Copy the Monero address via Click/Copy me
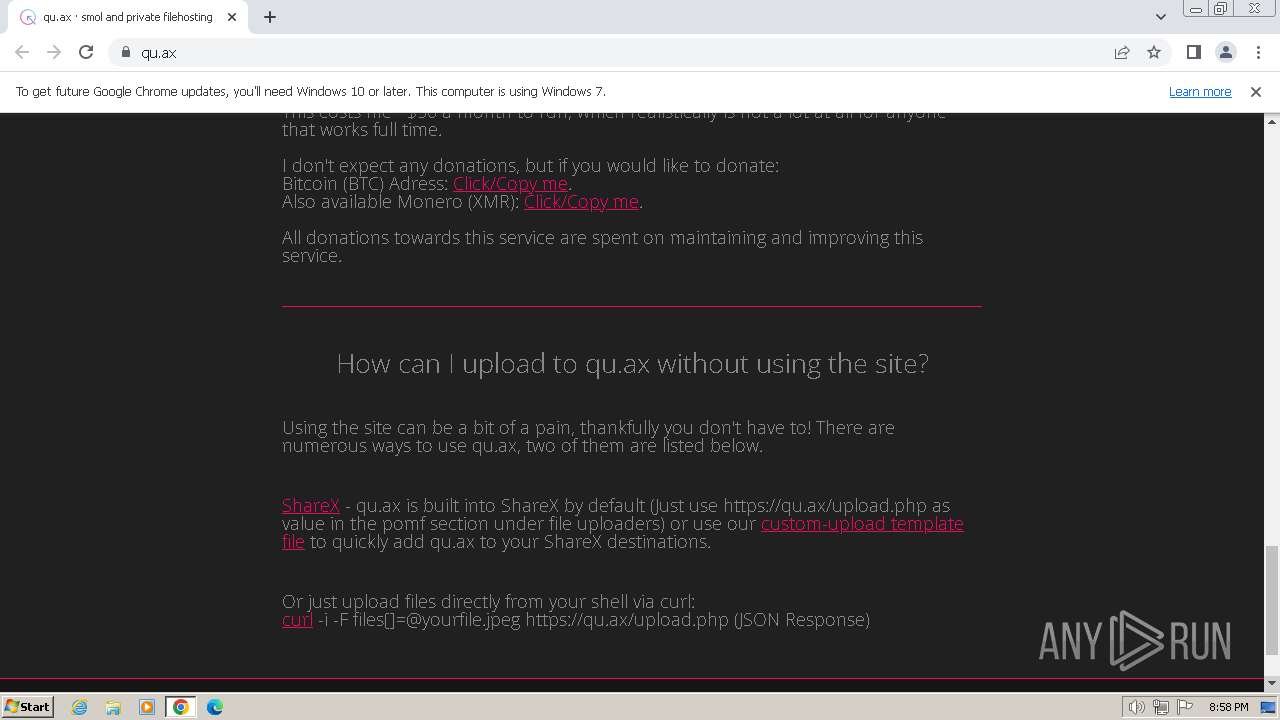The width and height of the screenshot is (1280, 720). point(581,201)
